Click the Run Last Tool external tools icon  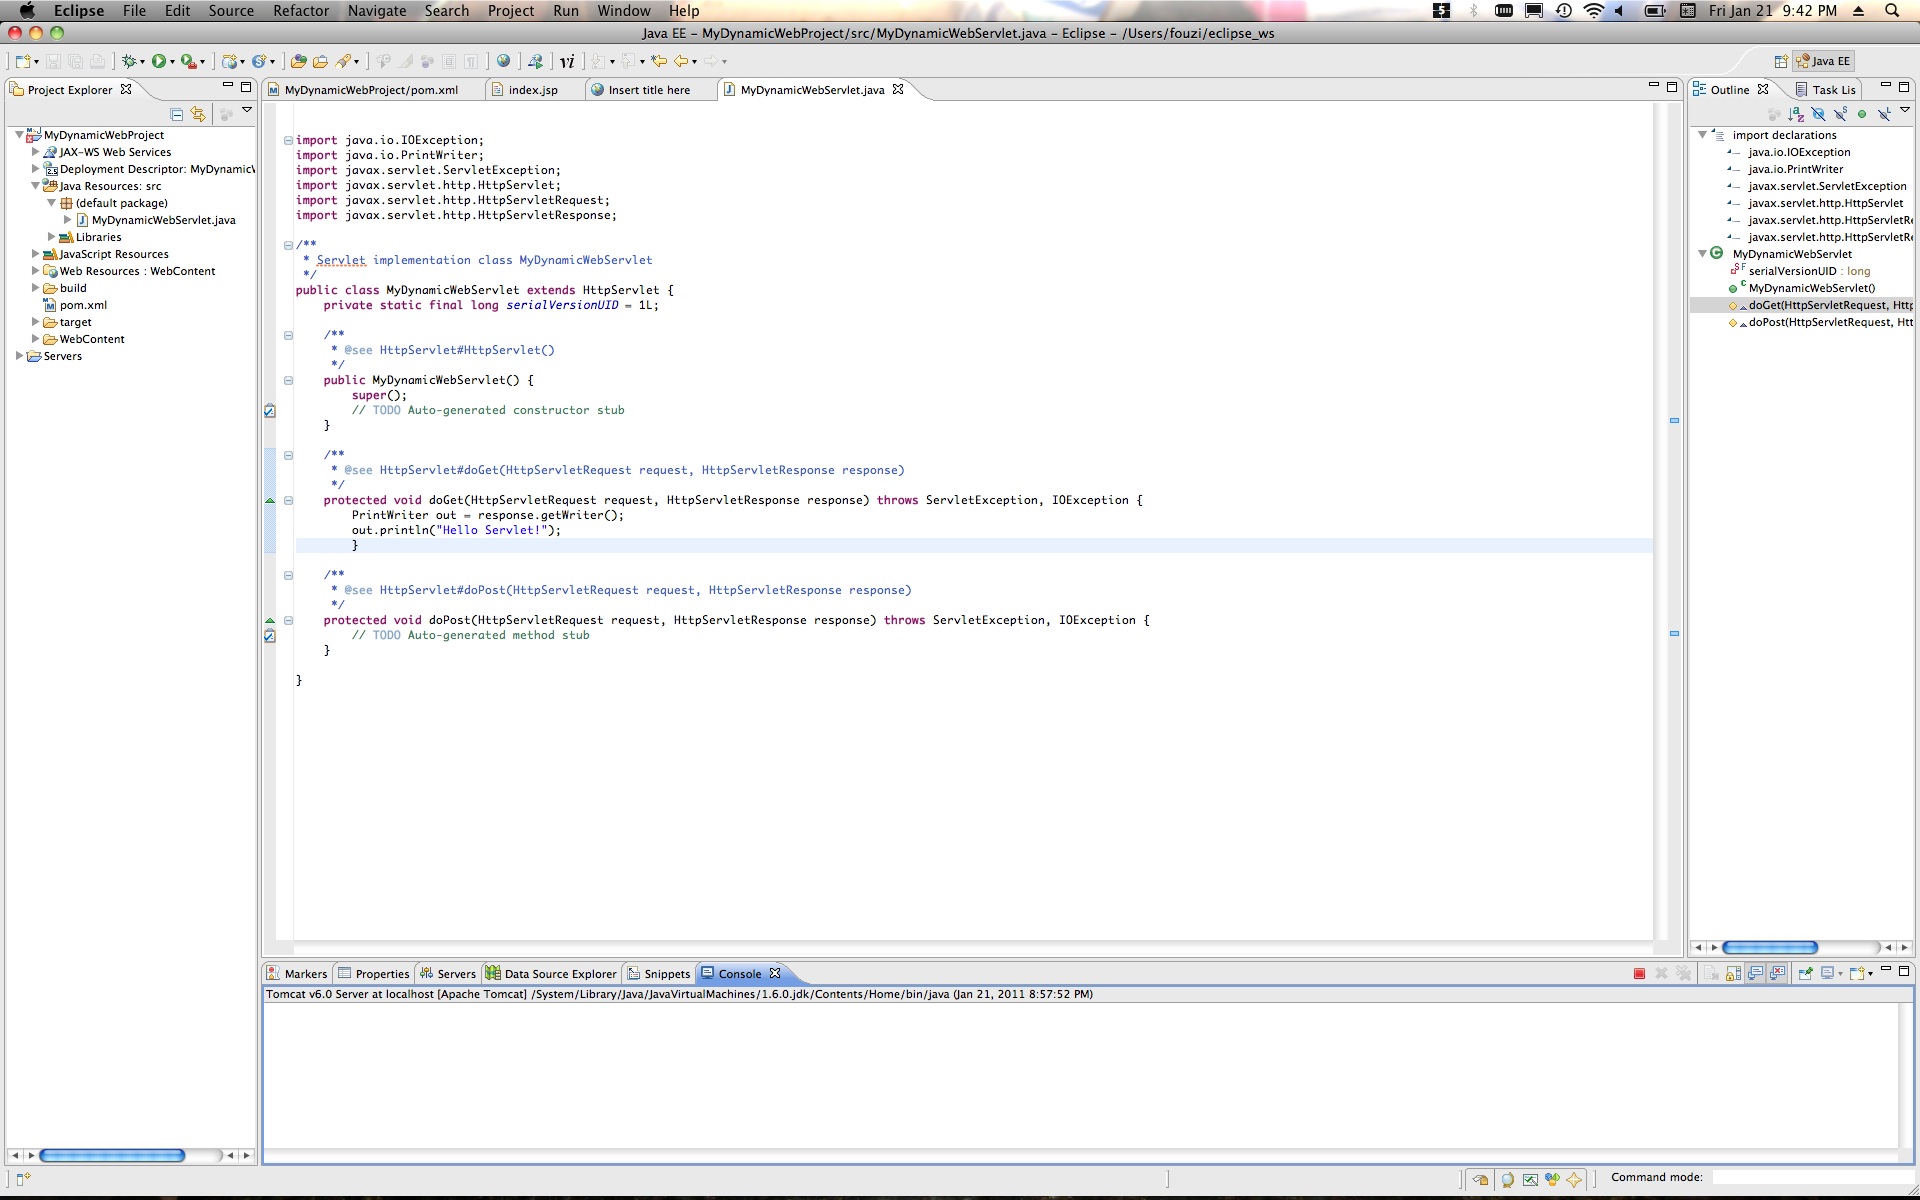tap(188, 61)
